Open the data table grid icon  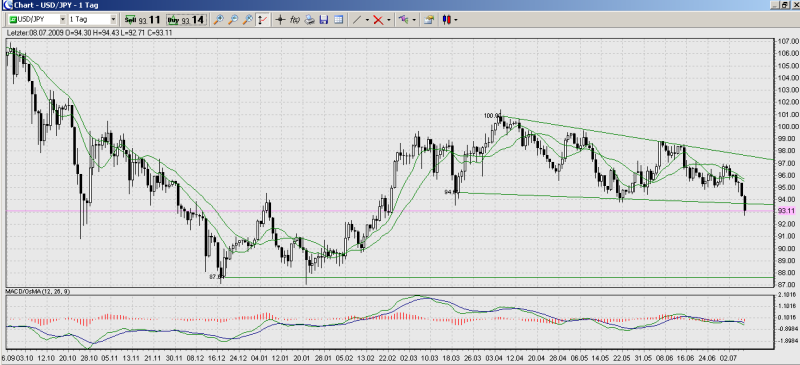(x=338, y=20)
